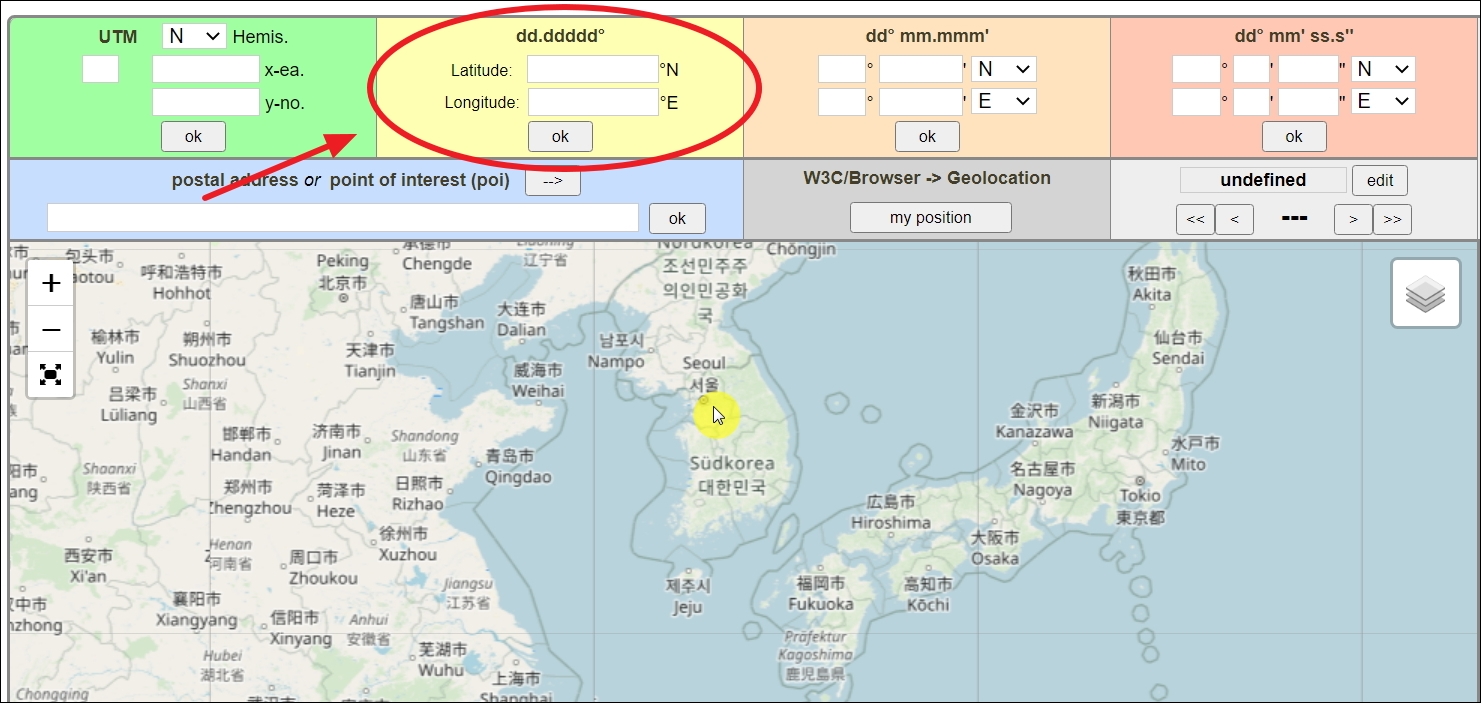The height and width of the screenshot is (703, 1481).
Task: Confirm UTM coordinates with ok button
Action: pyautogui.click(x=193, y=137)
